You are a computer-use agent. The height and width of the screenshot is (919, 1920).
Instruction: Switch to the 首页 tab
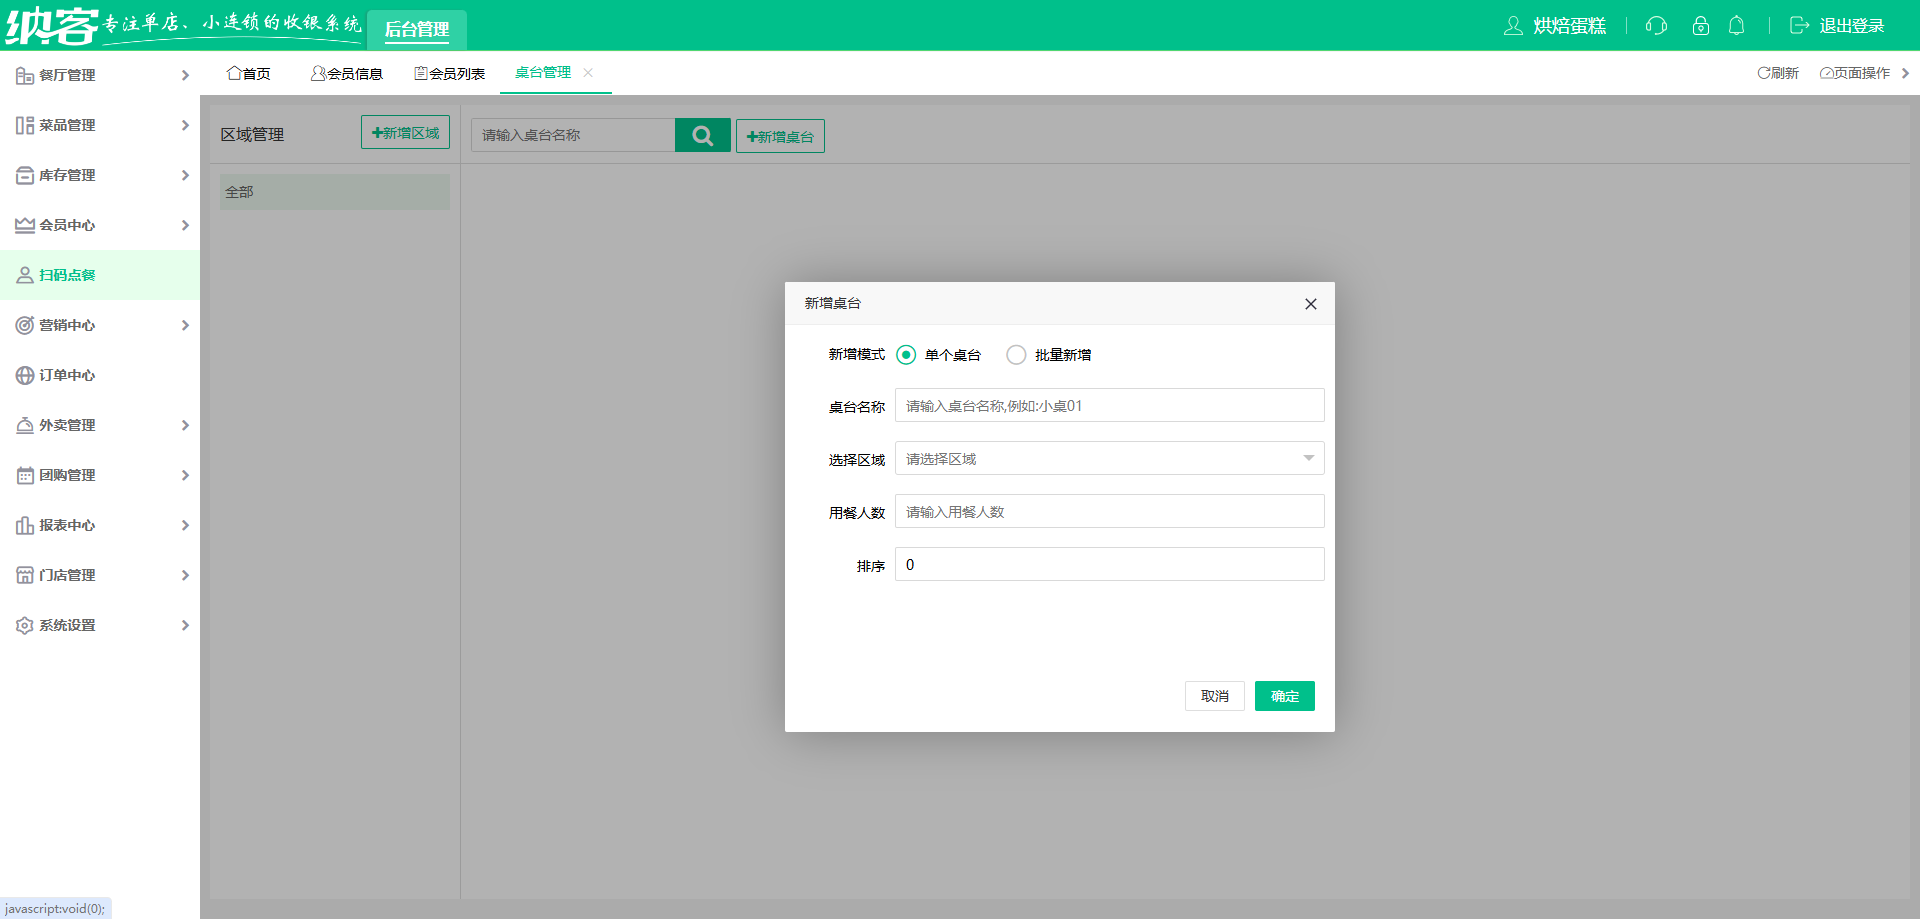(249, 72)
